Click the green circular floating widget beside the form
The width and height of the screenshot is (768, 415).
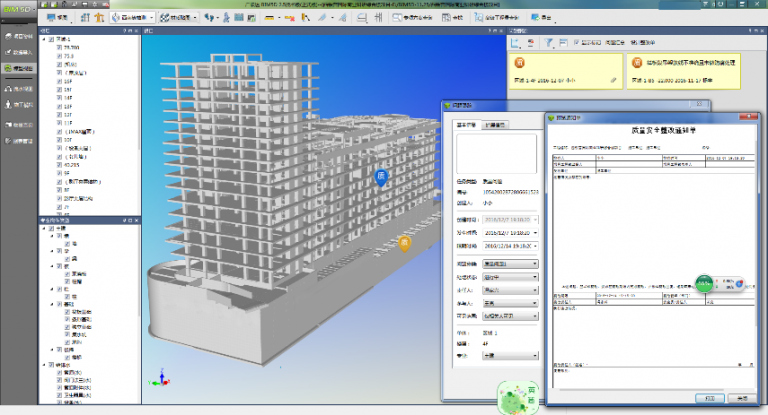pyautogui.click(x=705, y=284)
